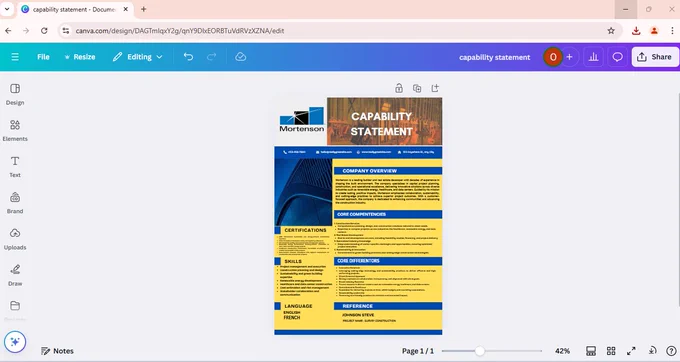This screenshot has height=362, width=680.
Task: Reload the browser page
Action: click(44, 31)
